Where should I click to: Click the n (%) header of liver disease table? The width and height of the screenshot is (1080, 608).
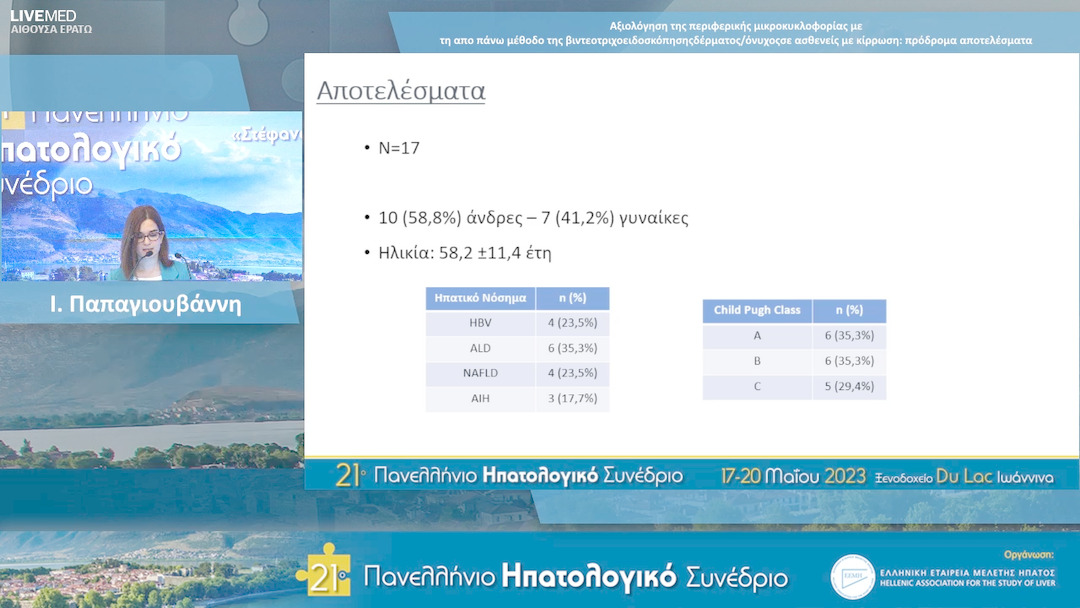pyautogui.click(x=572, y=298)
